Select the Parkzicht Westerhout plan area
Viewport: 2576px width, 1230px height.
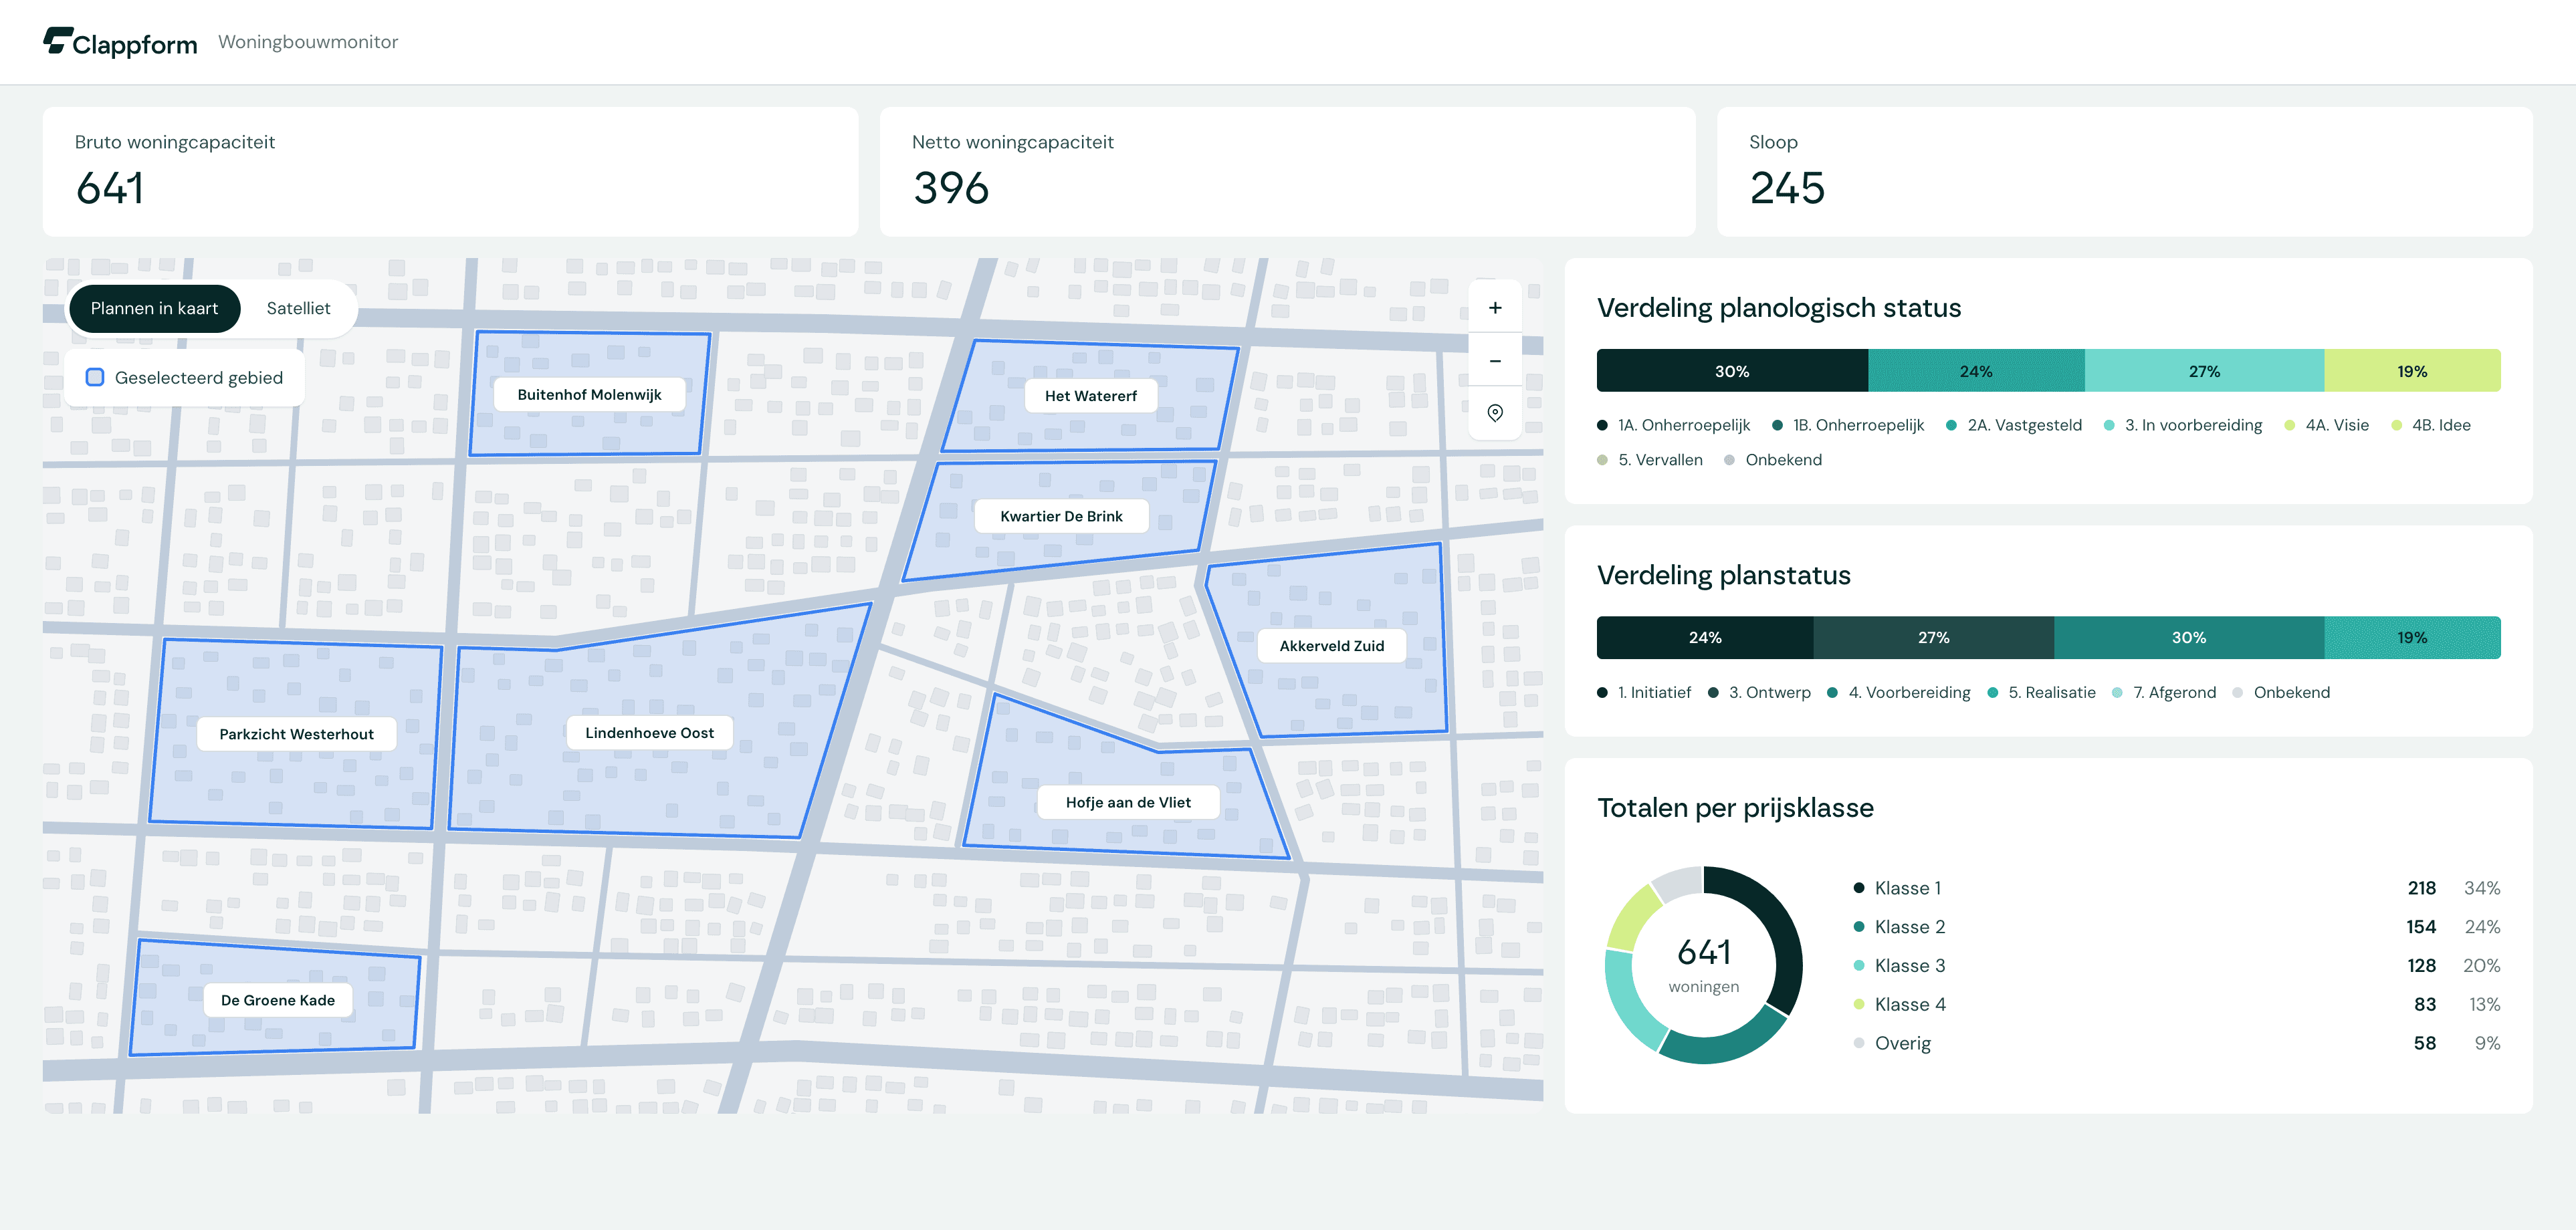pyautogui.click(x=296, y=734)
